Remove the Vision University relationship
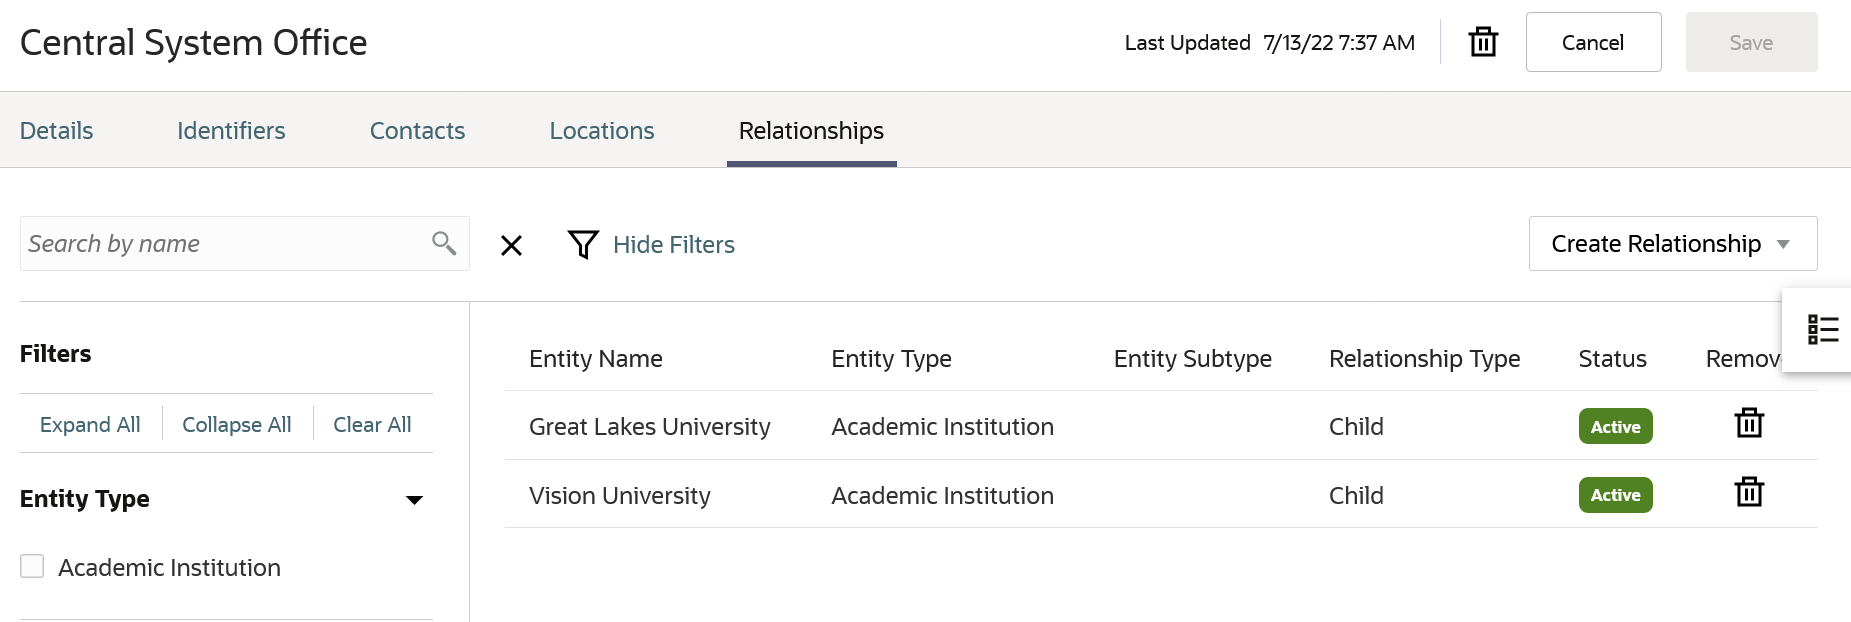This screenshot has width=1851, height=622. point(1749,492)
